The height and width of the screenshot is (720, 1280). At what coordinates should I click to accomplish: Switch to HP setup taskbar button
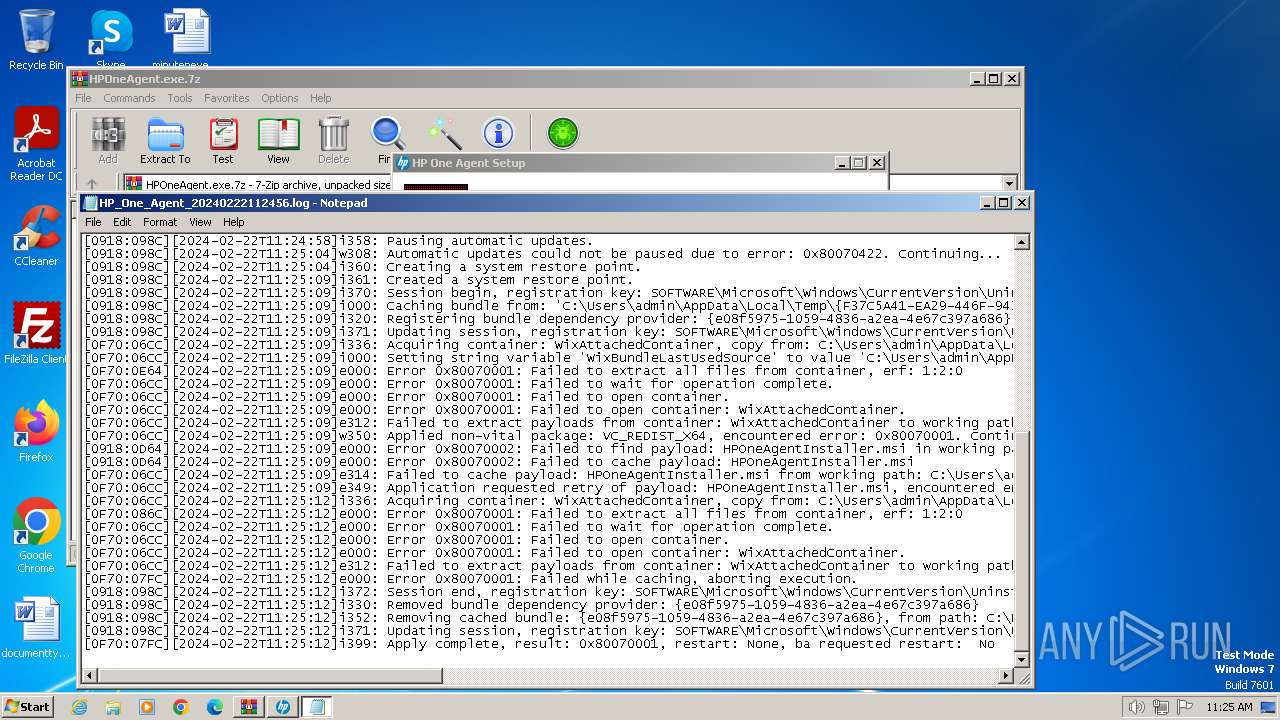point(282,707)
